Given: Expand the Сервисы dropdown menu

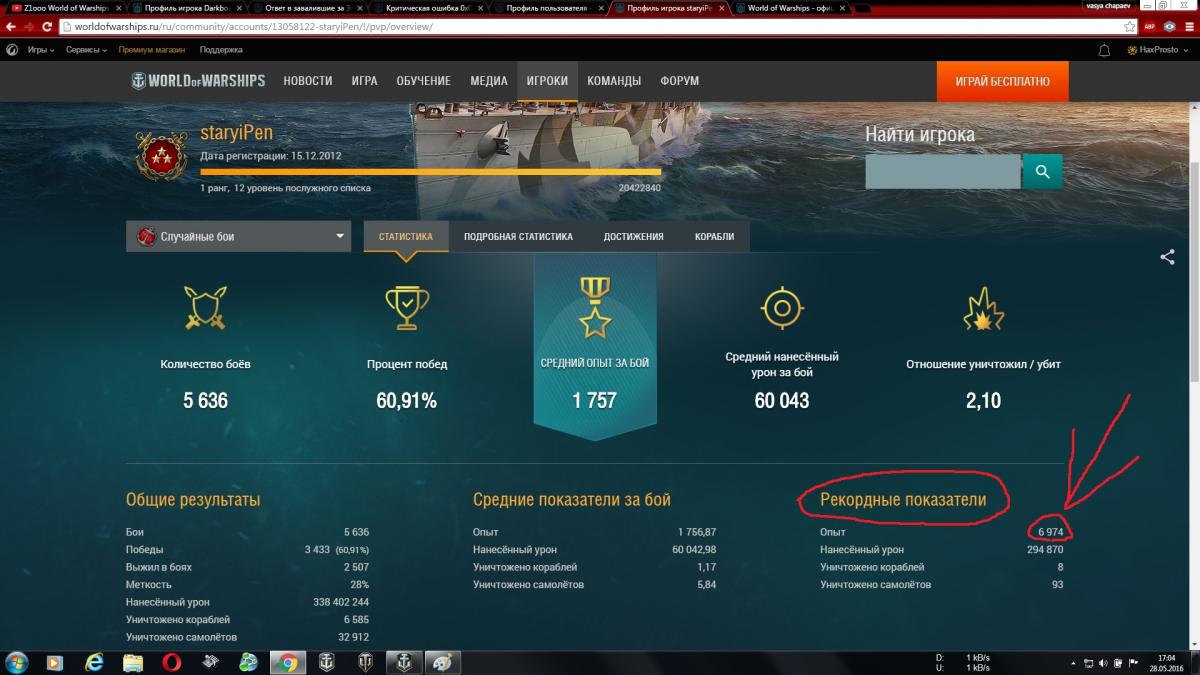Looking at the screenshot, I should coord(86,49).
